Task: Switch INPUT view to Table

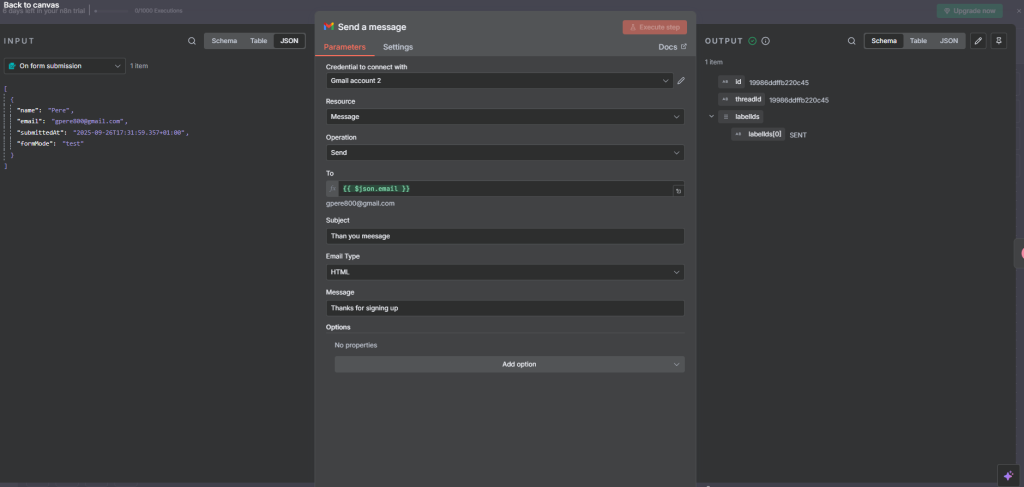Action: pos(258,41)
